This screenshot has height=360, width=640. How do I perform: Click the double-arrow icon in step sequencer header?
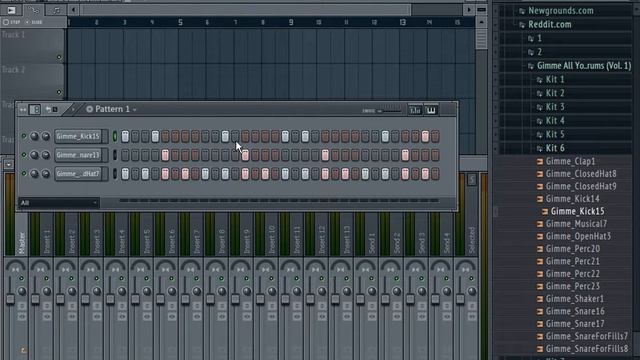point(23,109)
